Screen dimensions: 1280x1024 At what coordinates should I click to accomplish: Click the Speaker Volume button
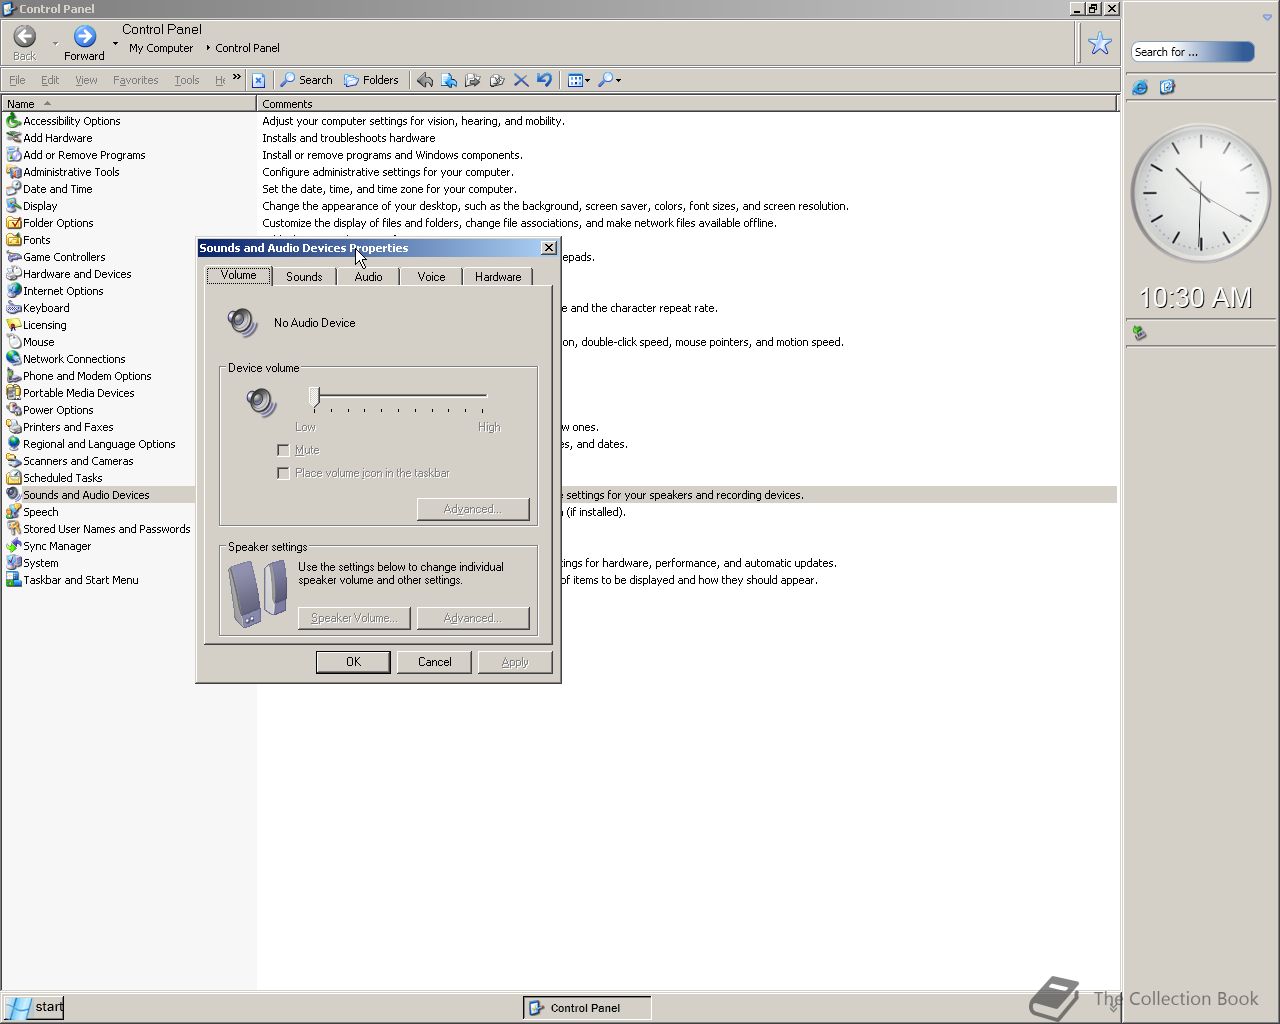354,618
